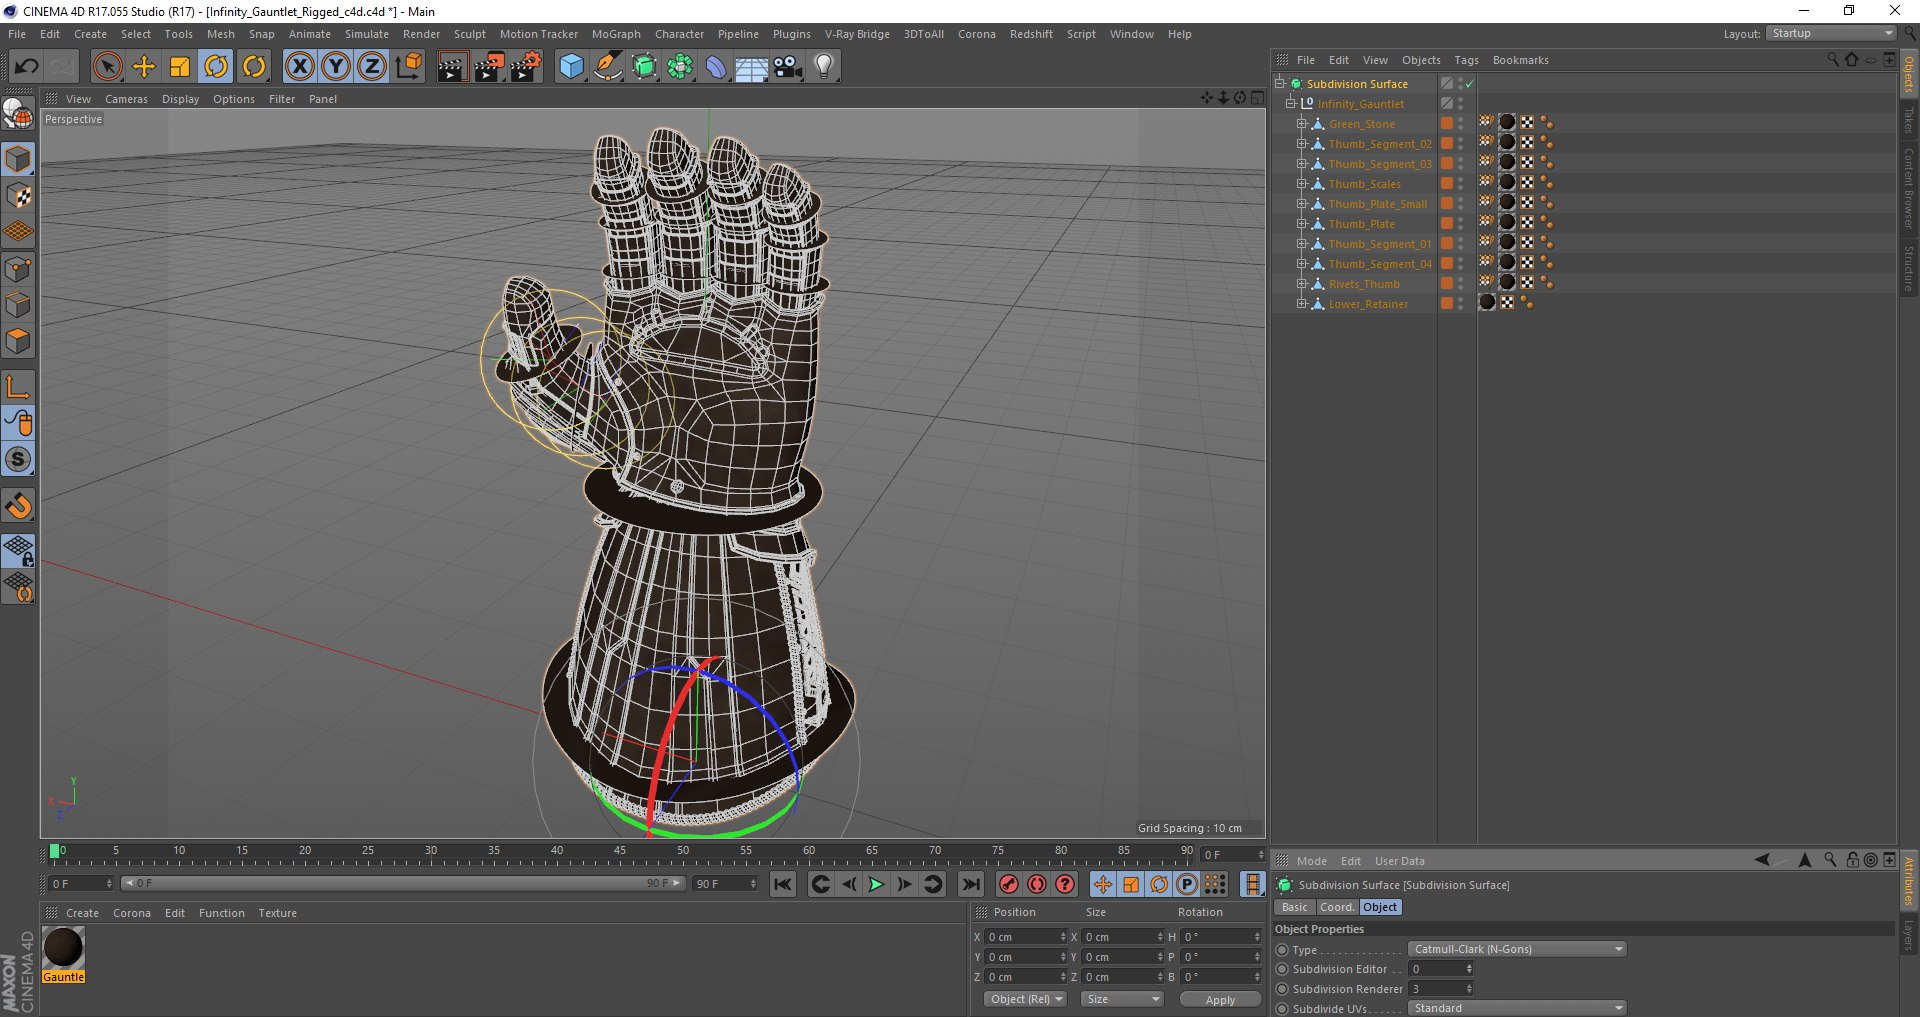The image size is (1920, 1017).
Task: Toggle Z axis lock
Action: pos(372,67)
